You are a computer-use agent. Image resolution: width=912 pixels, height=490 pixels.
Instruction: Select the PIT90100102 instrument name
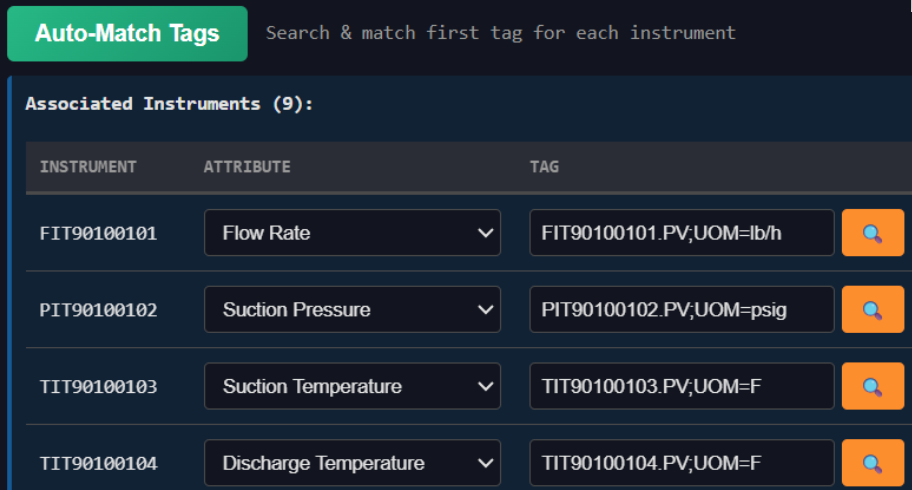point(98,311)
